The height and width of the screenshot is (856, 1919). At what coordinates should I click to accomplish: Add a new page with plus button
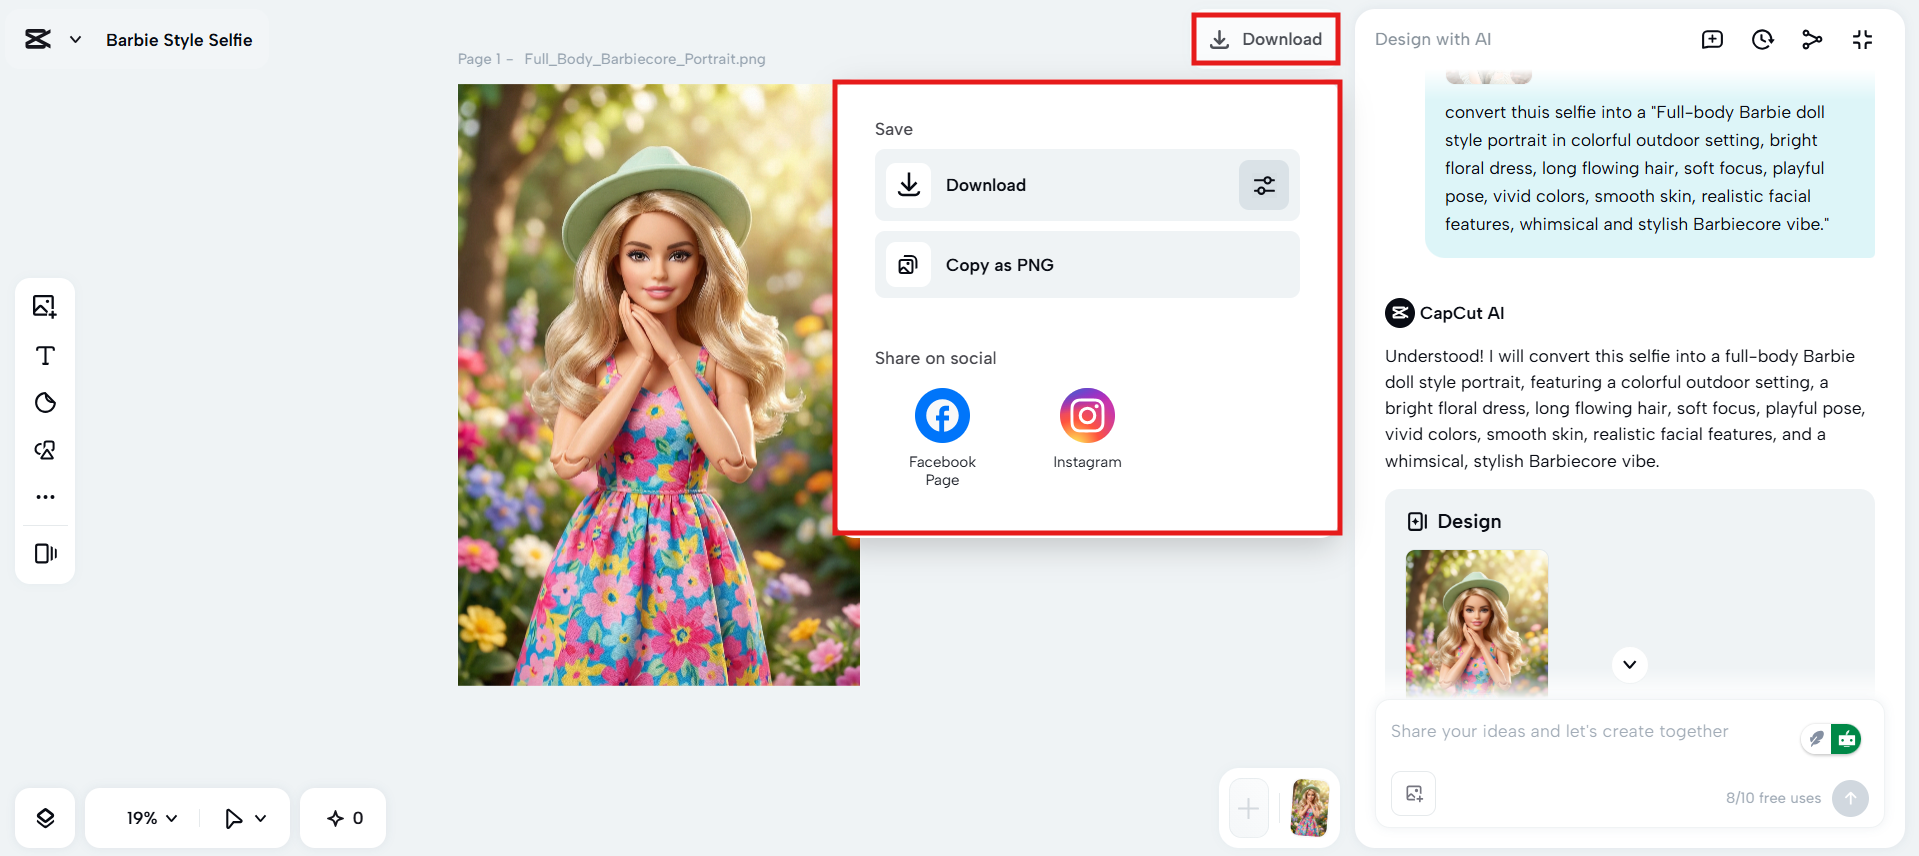[1249, 808]
